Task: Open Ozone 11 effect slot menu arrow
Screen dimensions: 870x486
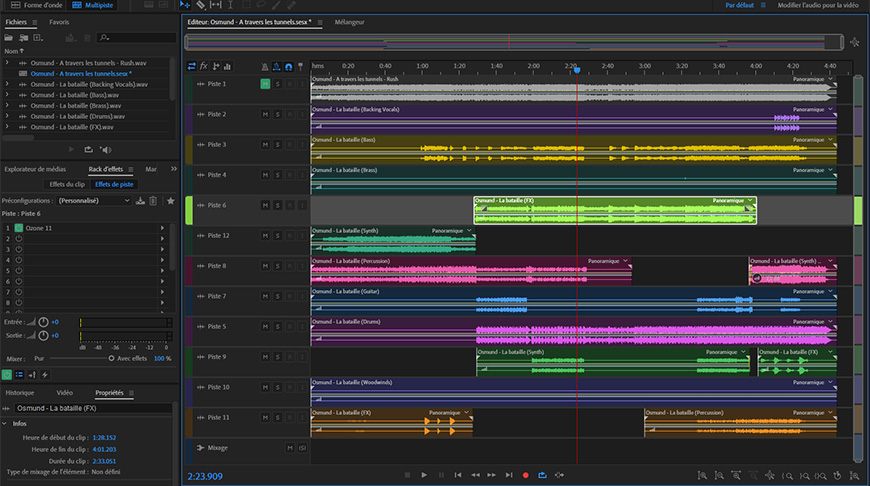Action: tap(163, 228)
